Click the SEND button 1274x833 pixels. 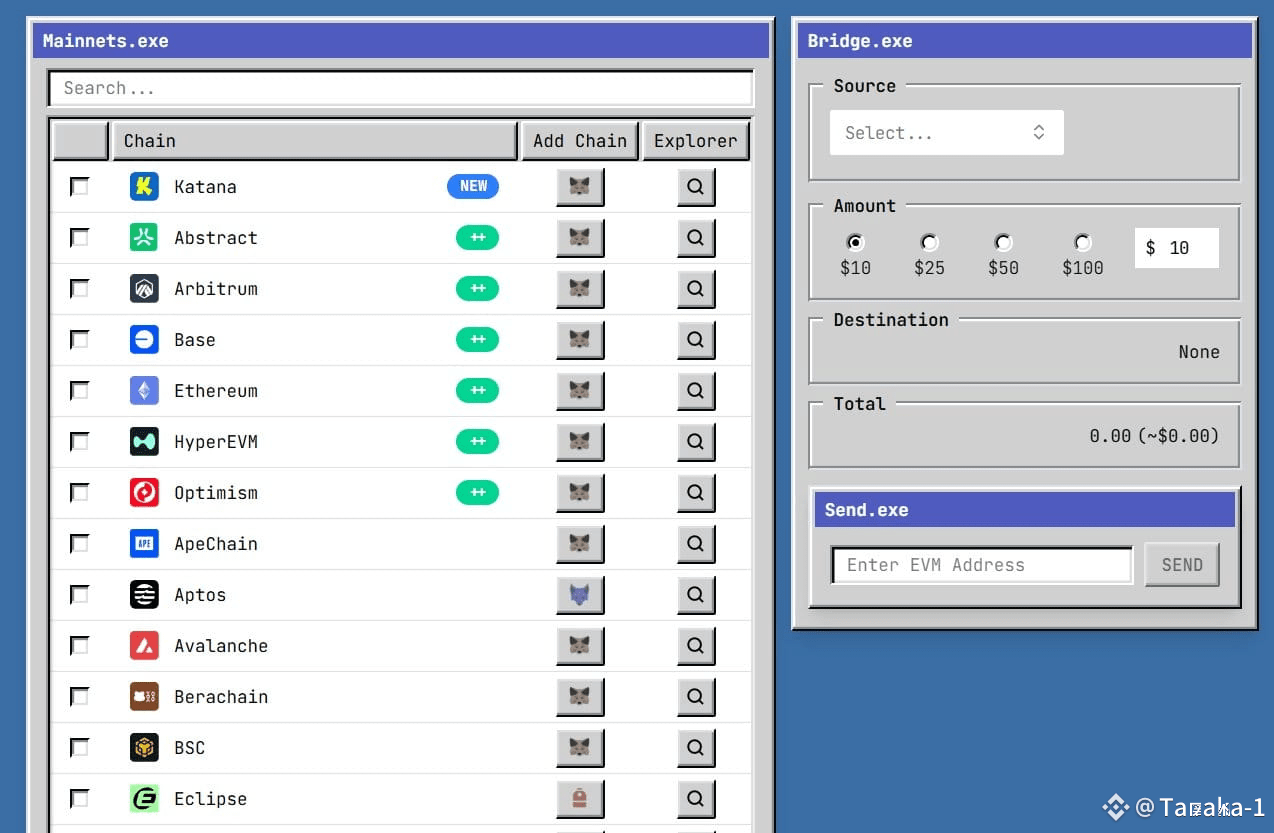click(x=1181, y=565)
